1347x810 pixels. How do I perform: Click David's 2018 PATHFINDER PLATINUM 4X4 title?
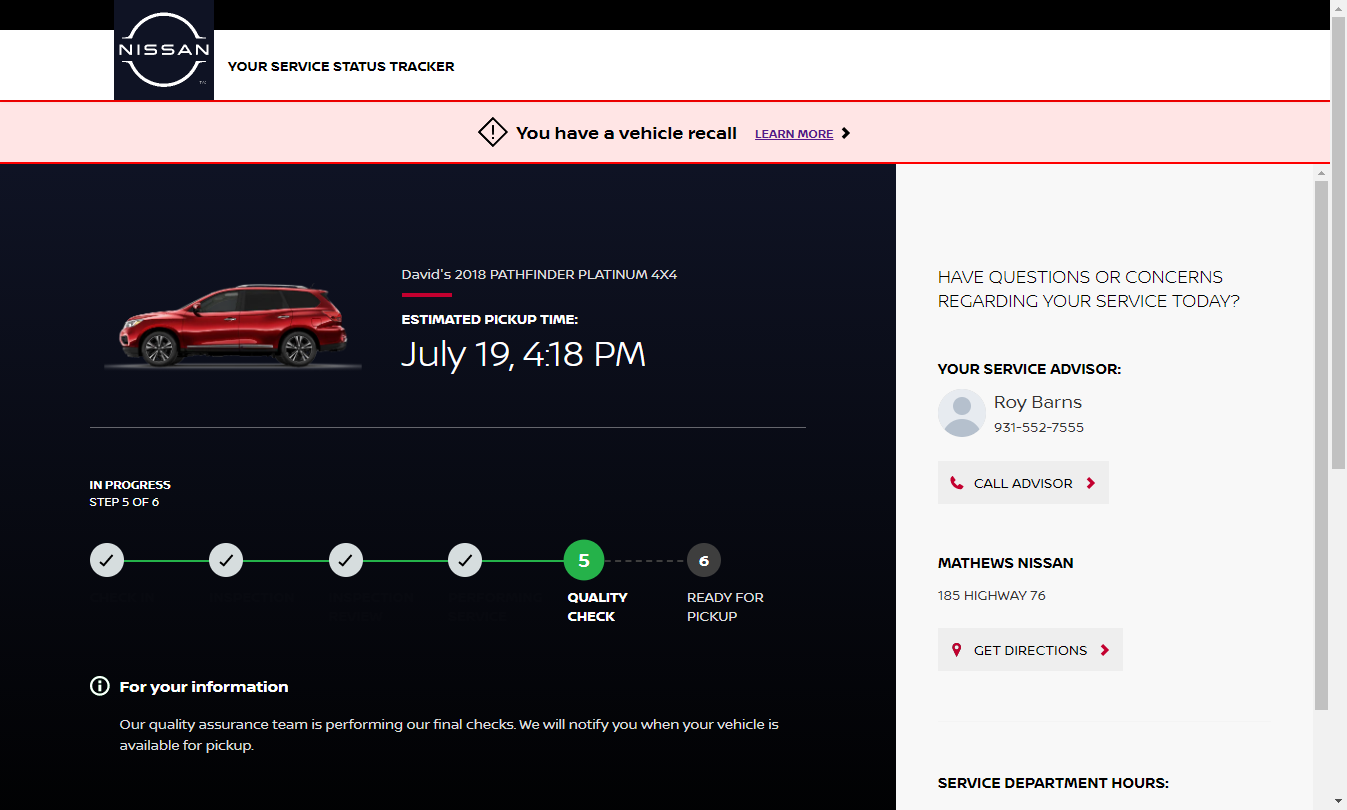pos(540,274)
